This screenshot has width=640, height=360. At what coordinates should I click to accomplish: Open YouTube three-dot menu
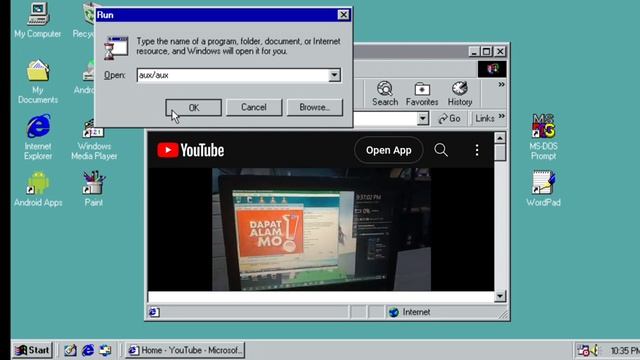click(477, 150)
